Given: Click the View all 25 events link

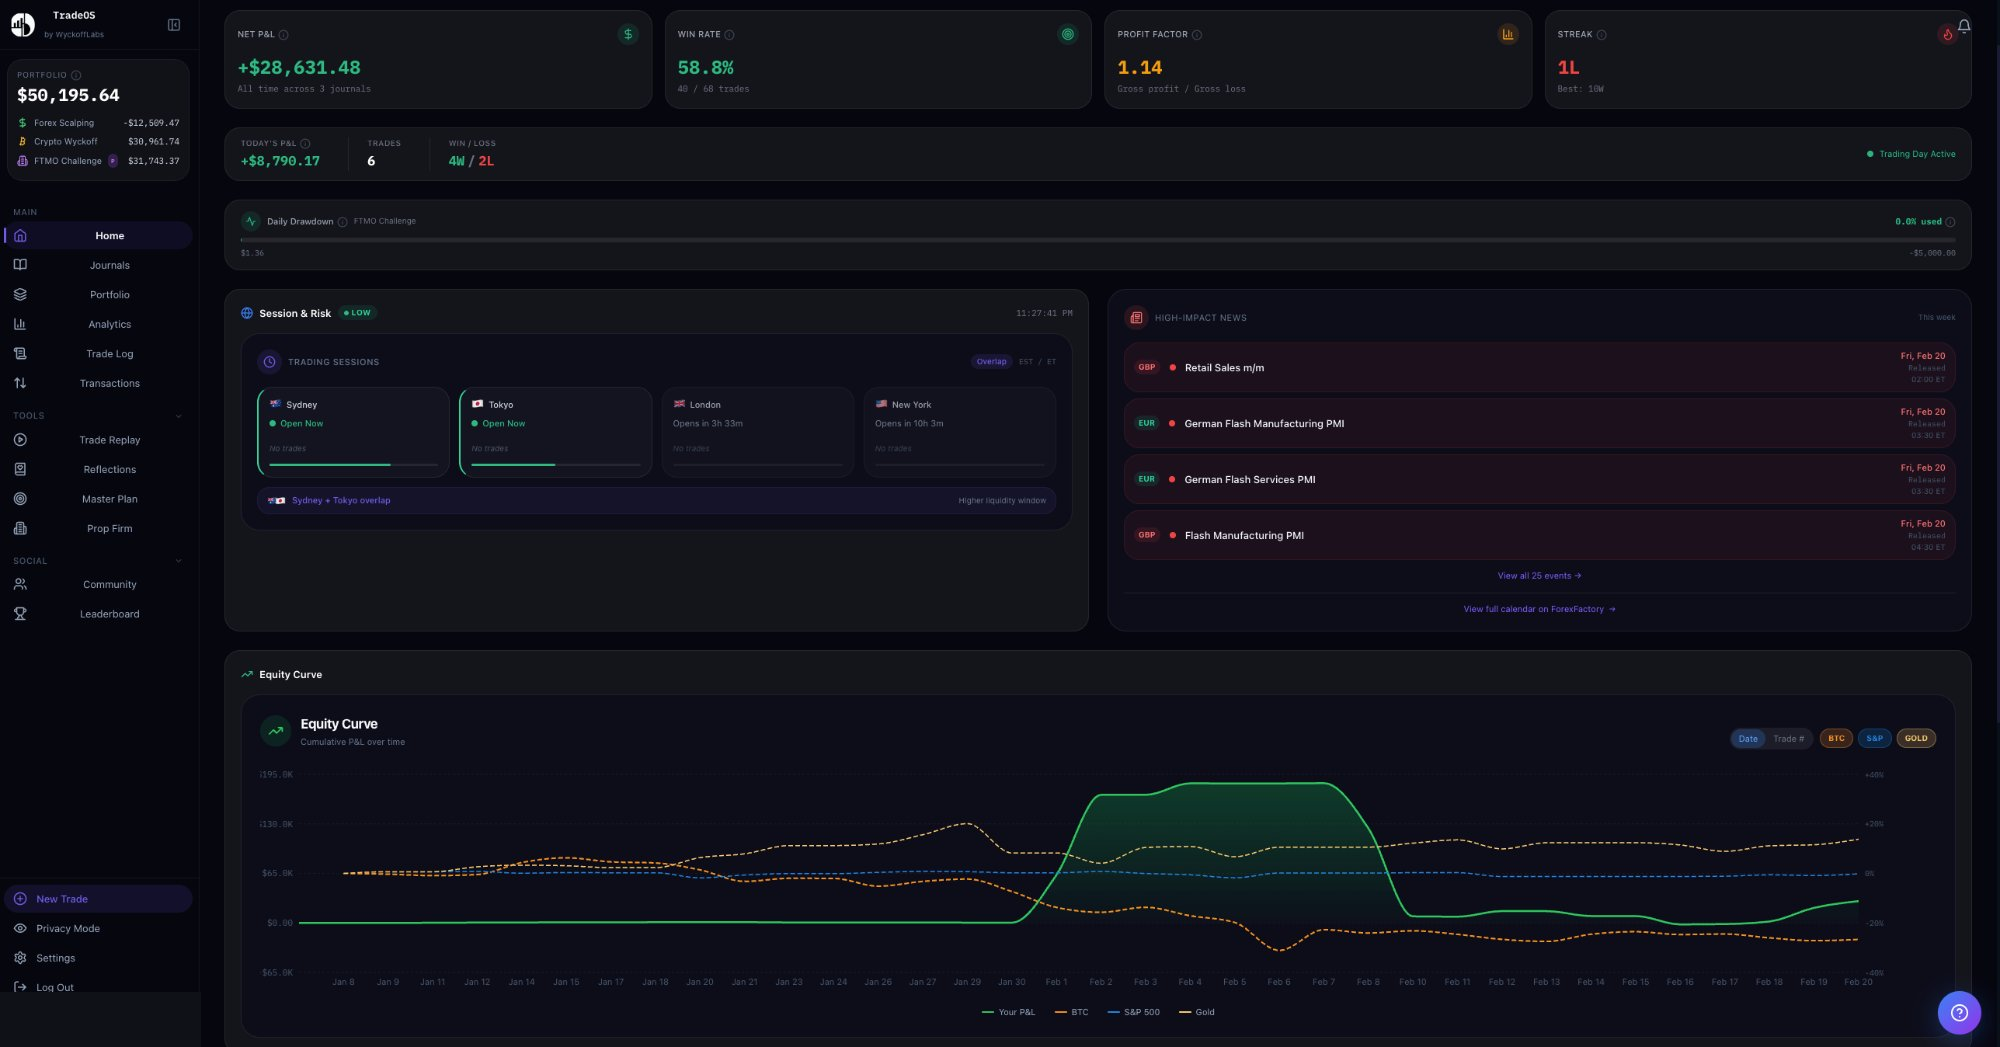Looking at the screenshot, I should (1539, 576).
